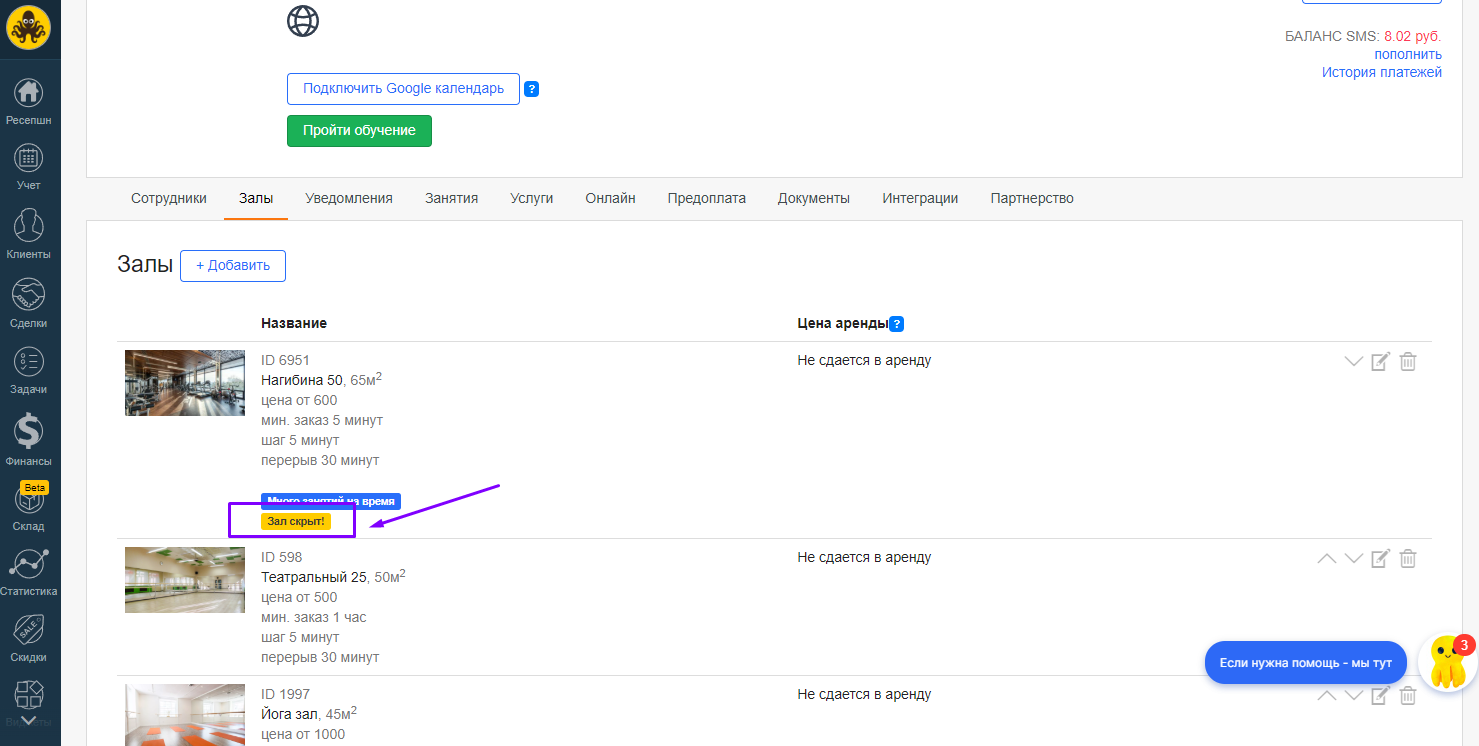1479x746 pixels.
Task: Open the Нагибина 50 hall photo
Action: 185,383
